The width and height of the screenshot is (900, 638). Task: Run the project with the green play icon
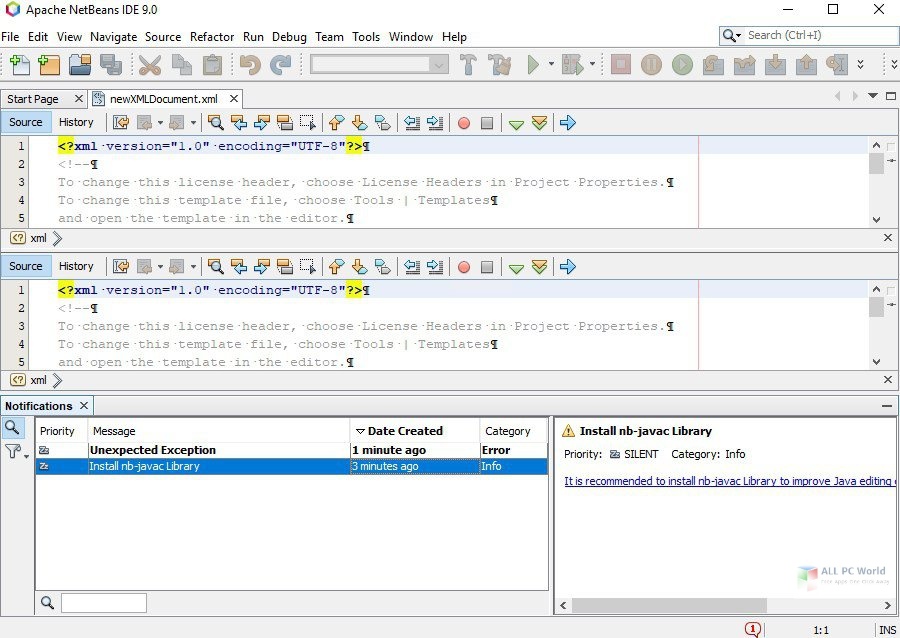[x=533, y=64]
